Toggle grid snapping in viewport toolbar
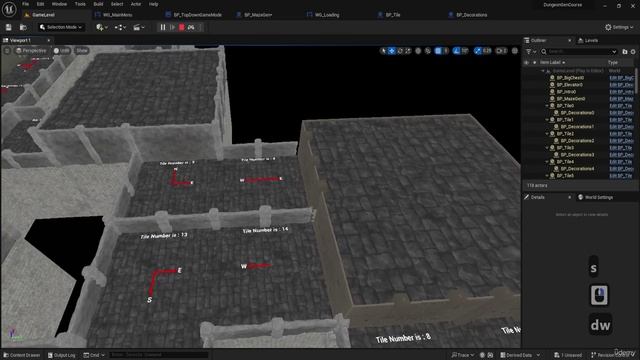640x360 pixels. coord(438,51)
